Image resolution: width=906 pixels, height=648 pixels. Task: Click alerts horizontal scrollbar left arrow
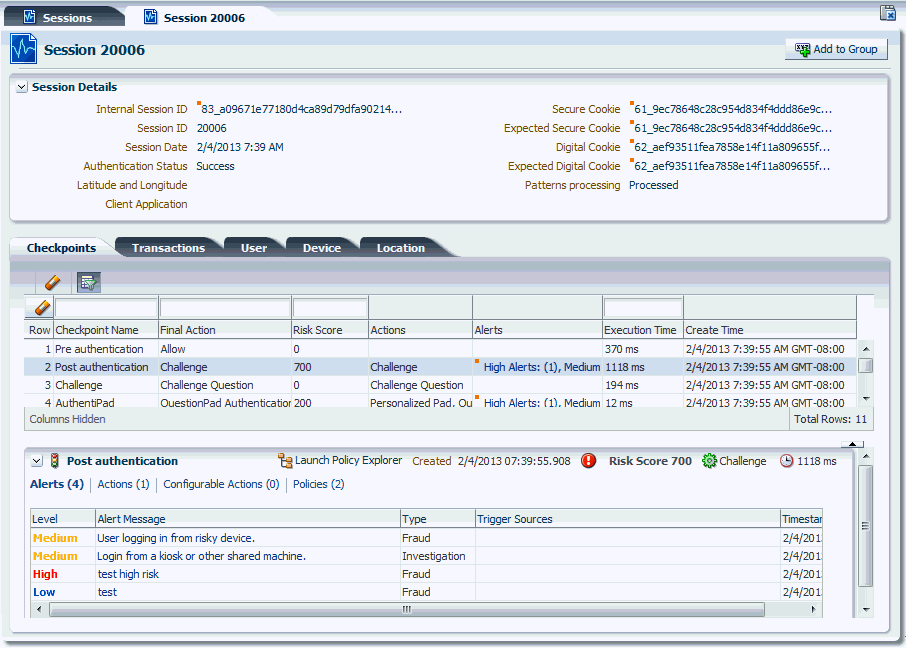click(39, 609)
